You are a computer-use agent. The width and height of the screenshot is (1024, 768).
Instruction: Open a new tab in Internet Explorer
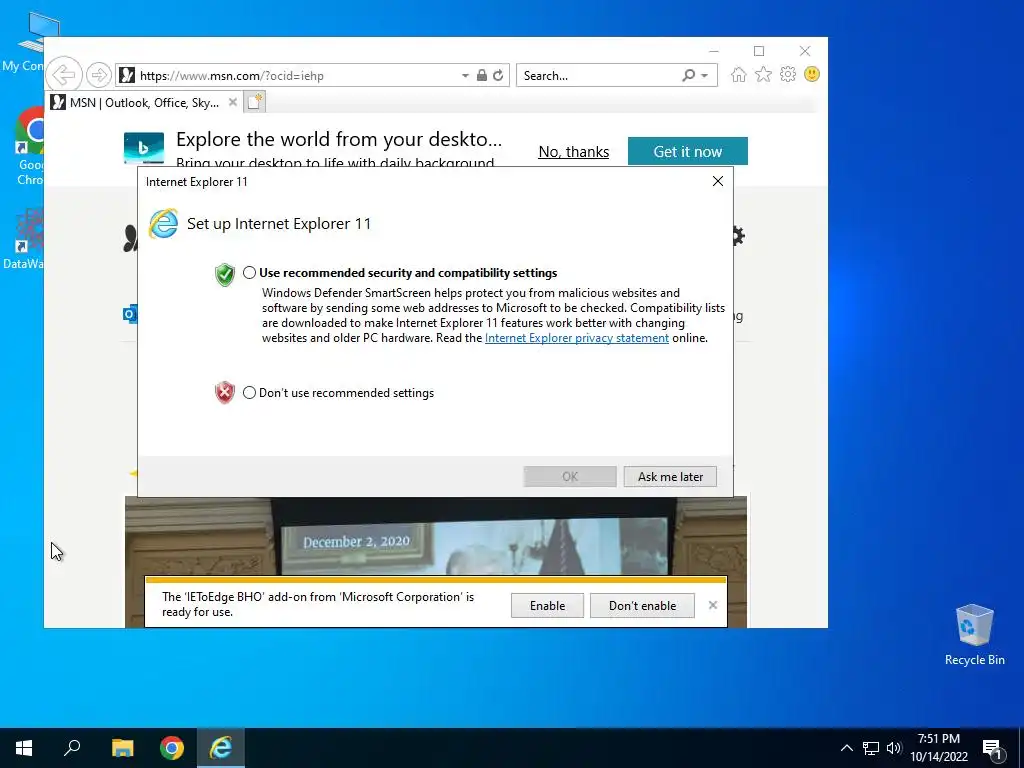point(255,102)
